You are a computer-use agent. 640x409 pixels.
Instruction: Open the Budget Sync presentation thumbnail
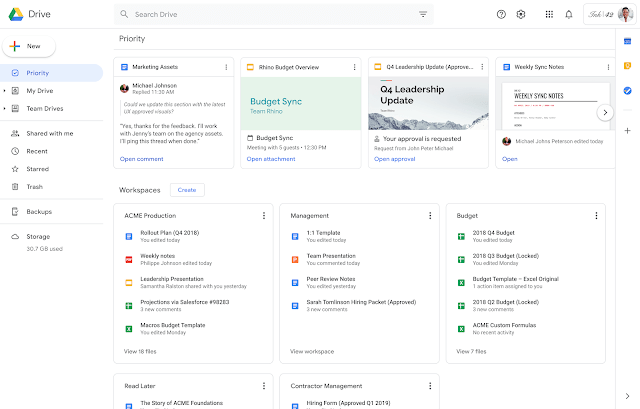click(x=300, y=104)
